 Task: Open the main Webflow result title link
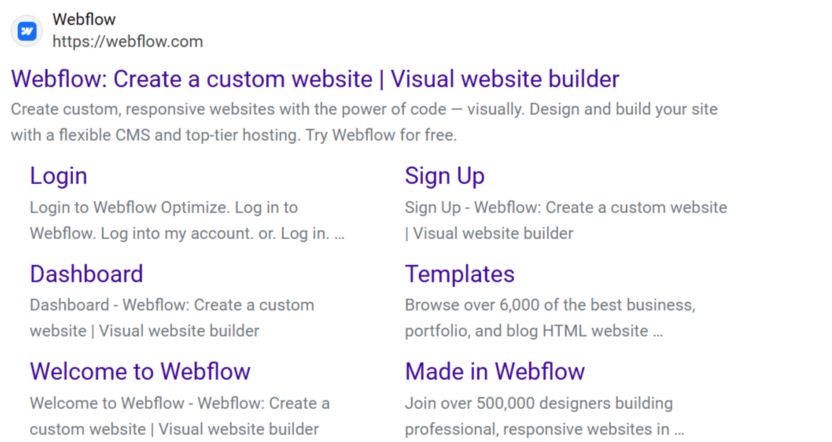(314, 79)
